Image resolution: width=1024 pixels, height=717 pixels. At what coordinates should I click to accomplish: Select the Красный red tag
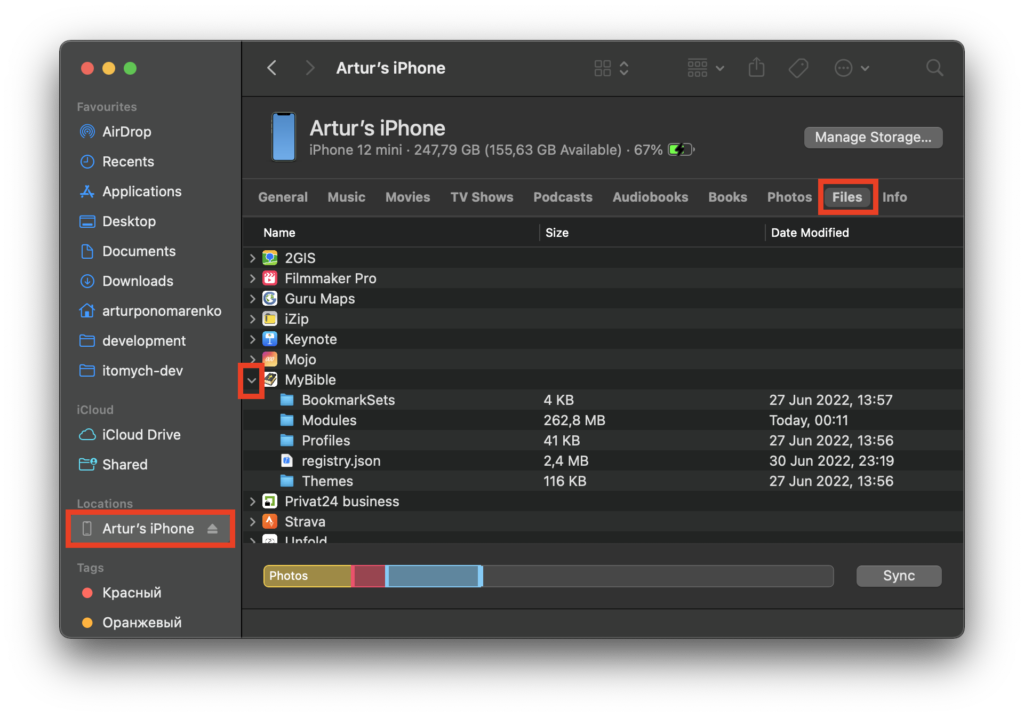[131, 593]
